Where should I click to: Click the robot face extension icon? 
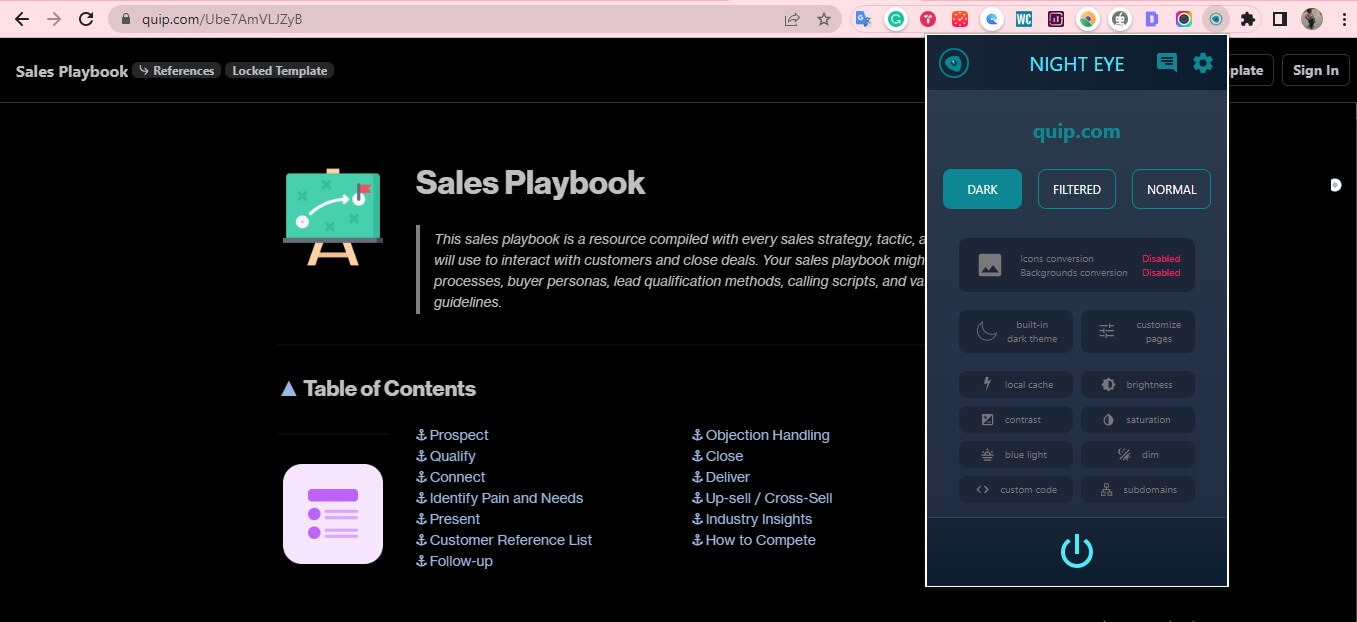[1120, 19]
